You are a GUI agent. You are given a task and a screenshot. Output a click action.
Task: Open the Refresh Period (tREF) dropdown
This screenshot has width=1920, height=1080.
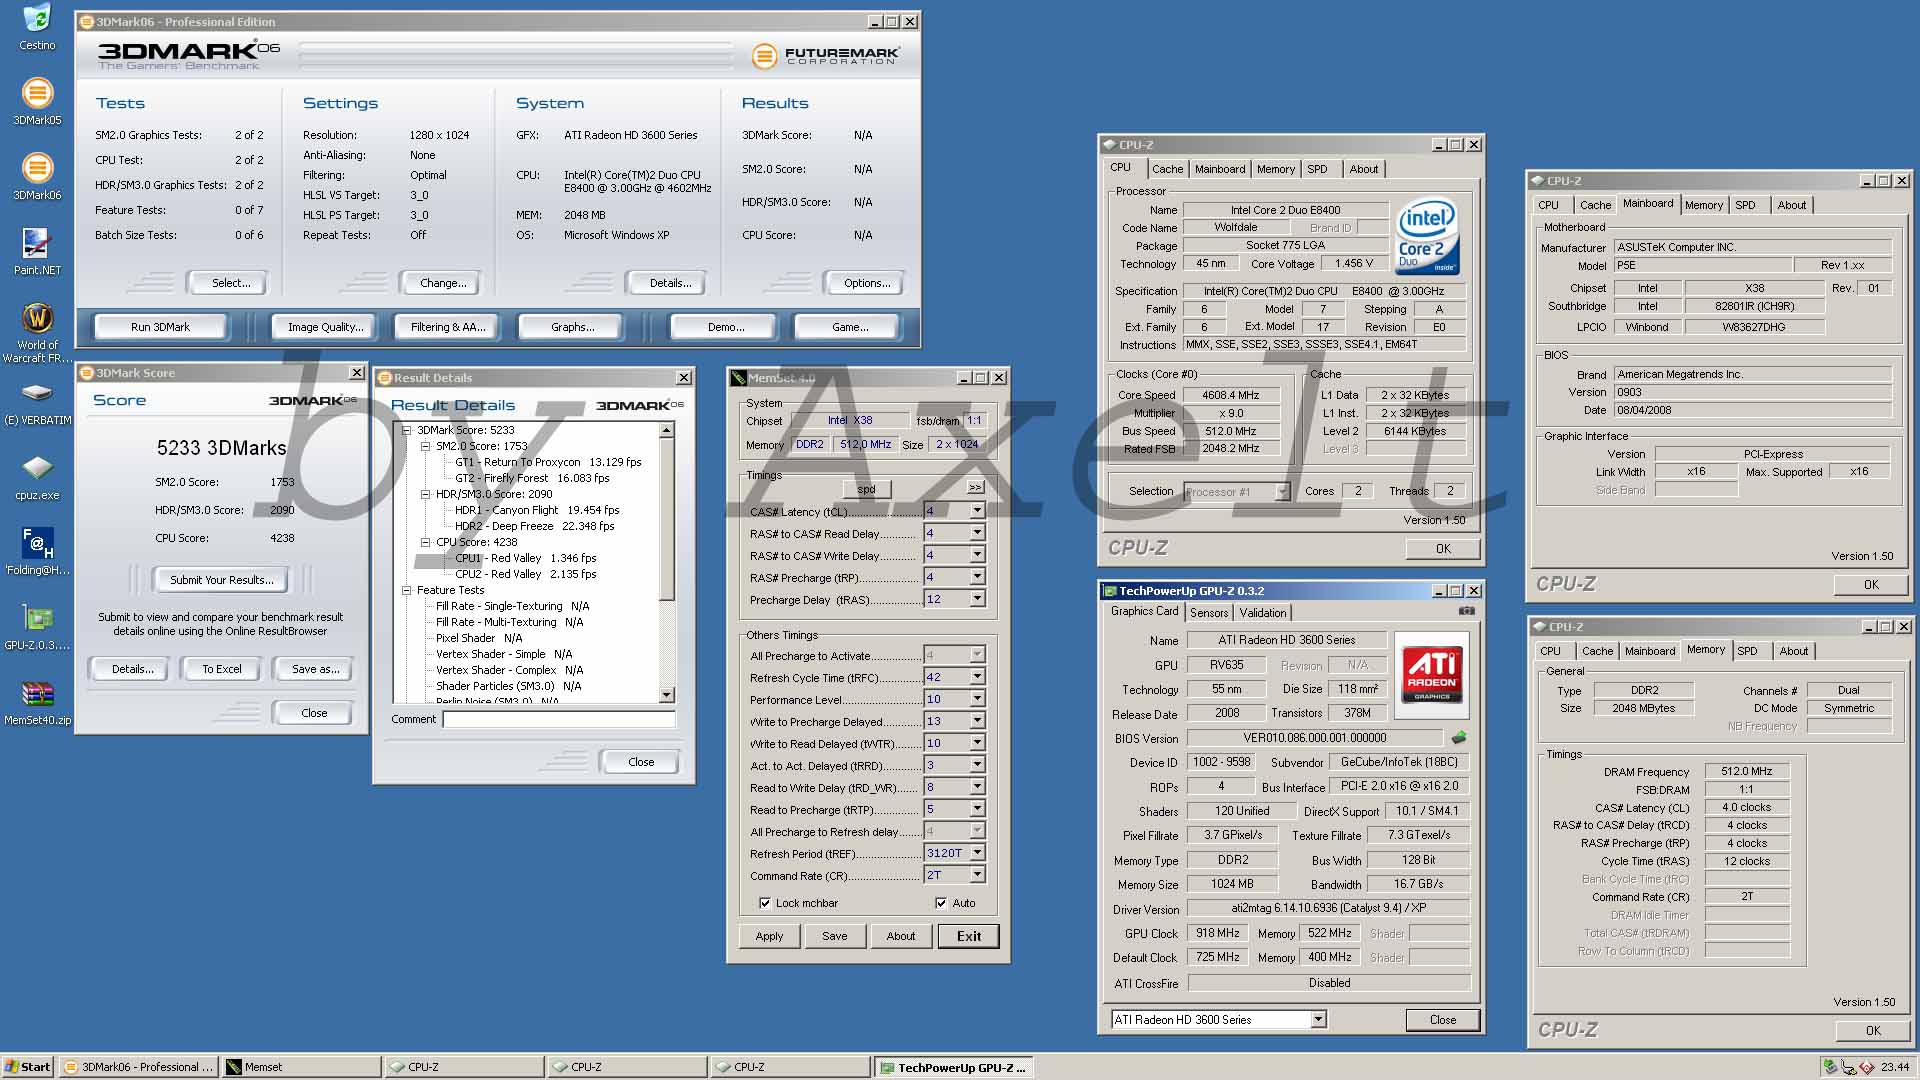tap(977, 853)
